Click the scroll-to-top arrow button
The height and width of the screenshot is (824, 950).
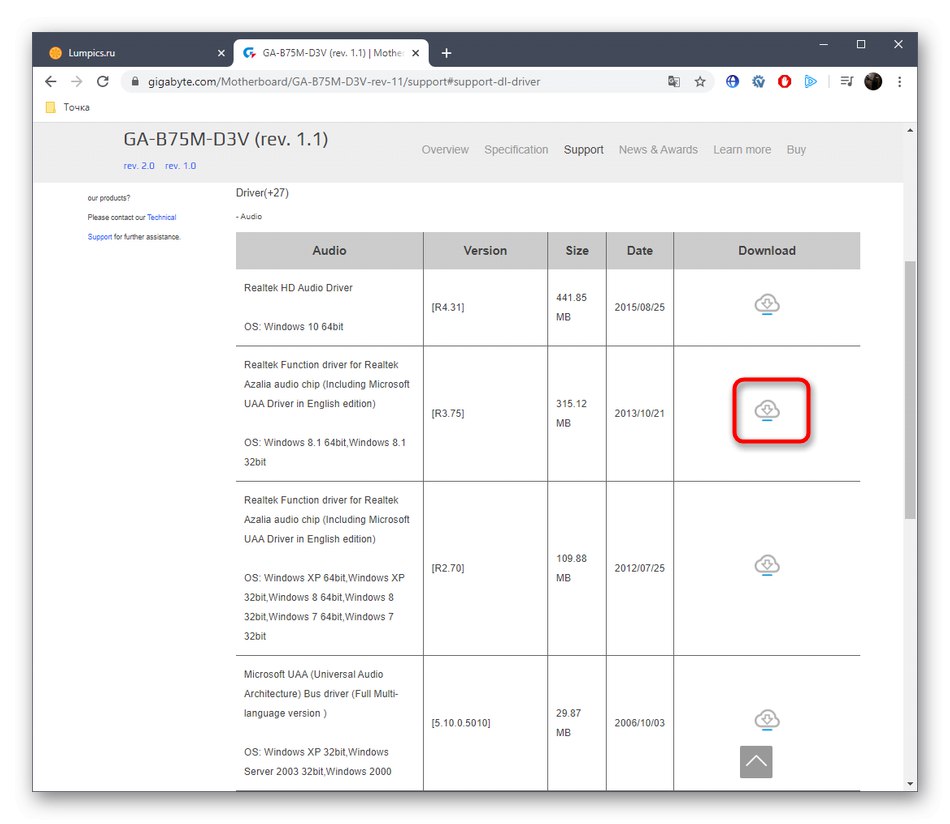[x=756, y=762]
